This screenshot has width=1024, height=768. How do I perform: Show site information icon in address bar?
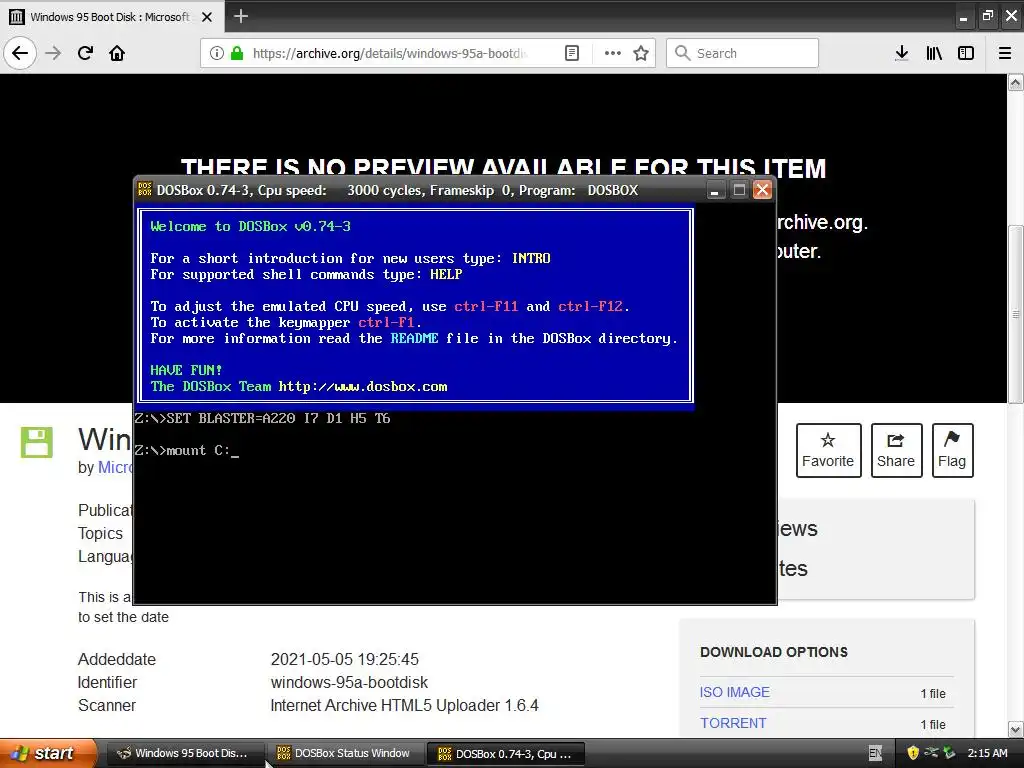coord(216,53)
